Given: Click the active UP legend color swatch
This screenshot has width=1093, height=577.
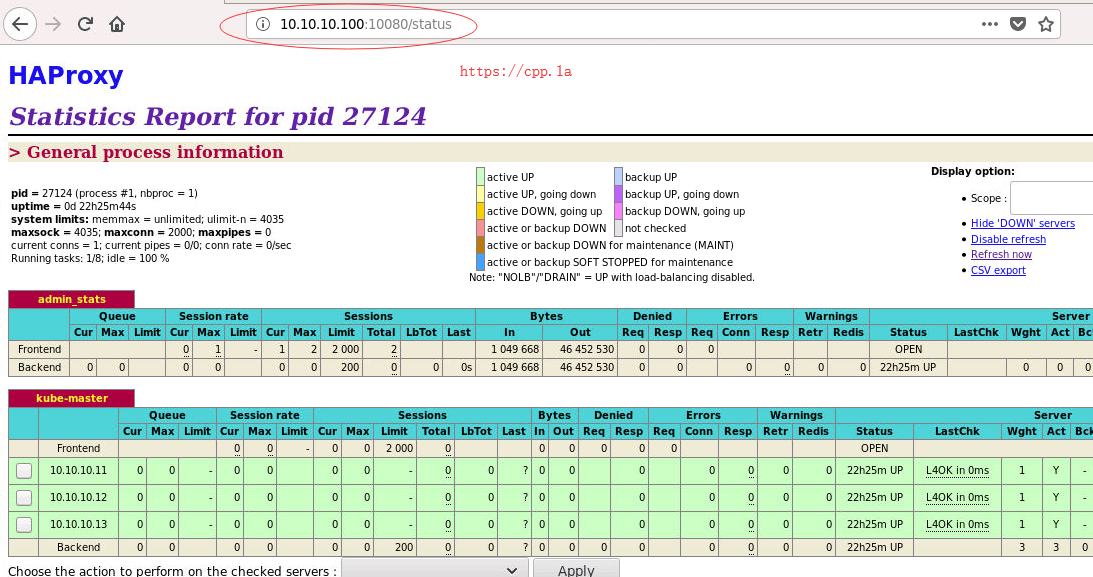Looking at the screenshot, I should [x=480, y=176].
